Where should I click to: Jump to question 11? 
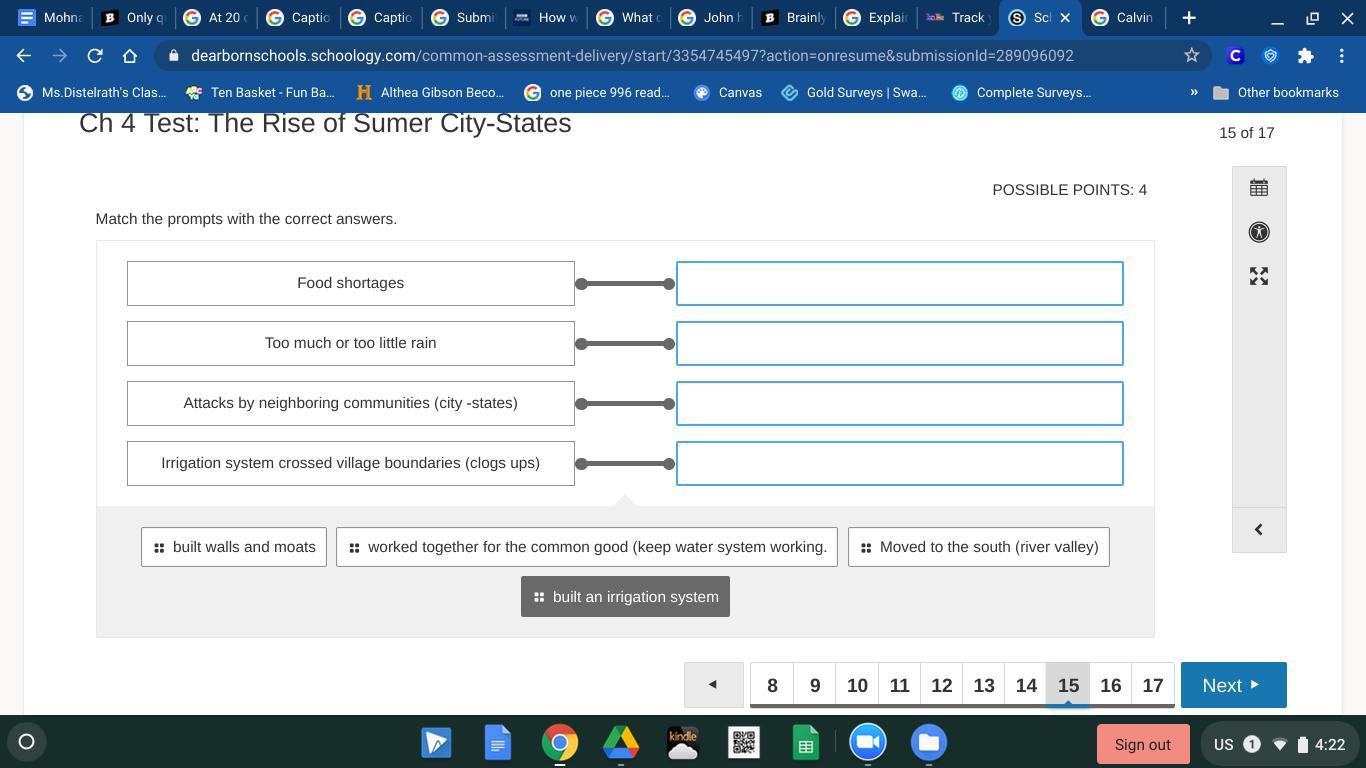(899, 685)
